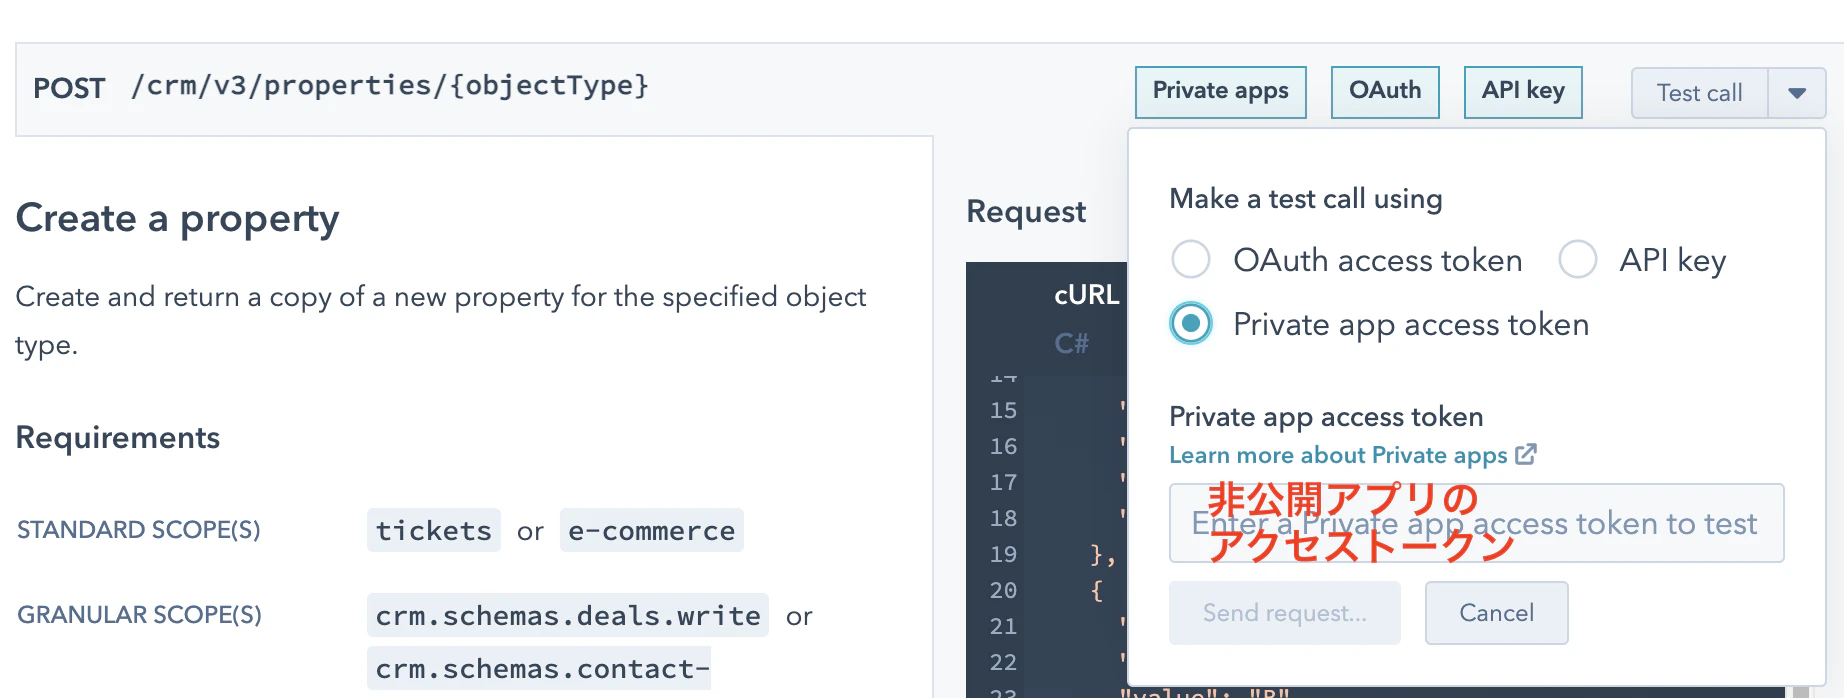Focus the Private app access token field
Screen dimensions: 1844x698
click(x=1476, y=523)
